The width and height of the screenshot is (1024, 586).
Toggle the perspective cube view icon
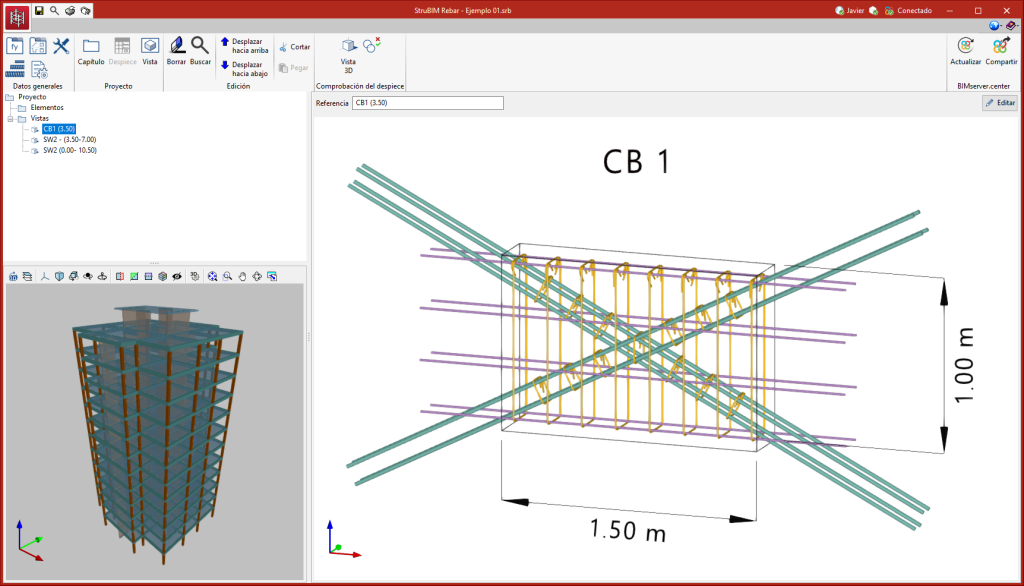[59, 276]
